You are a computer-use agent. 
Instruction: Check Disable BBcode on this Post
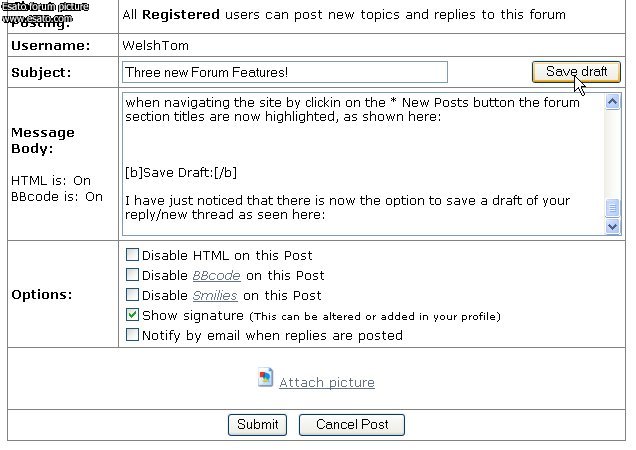132,275
